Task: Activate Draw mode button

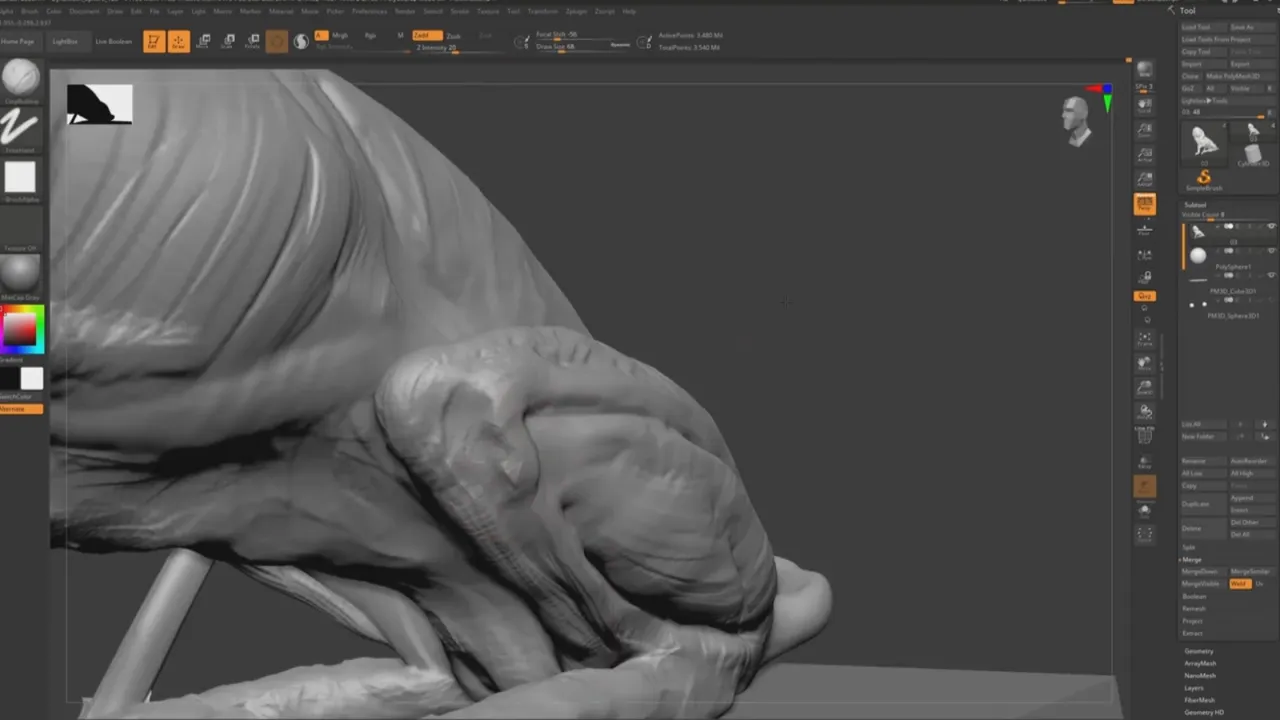Action: pyautogui.click(x=179, y=41)
